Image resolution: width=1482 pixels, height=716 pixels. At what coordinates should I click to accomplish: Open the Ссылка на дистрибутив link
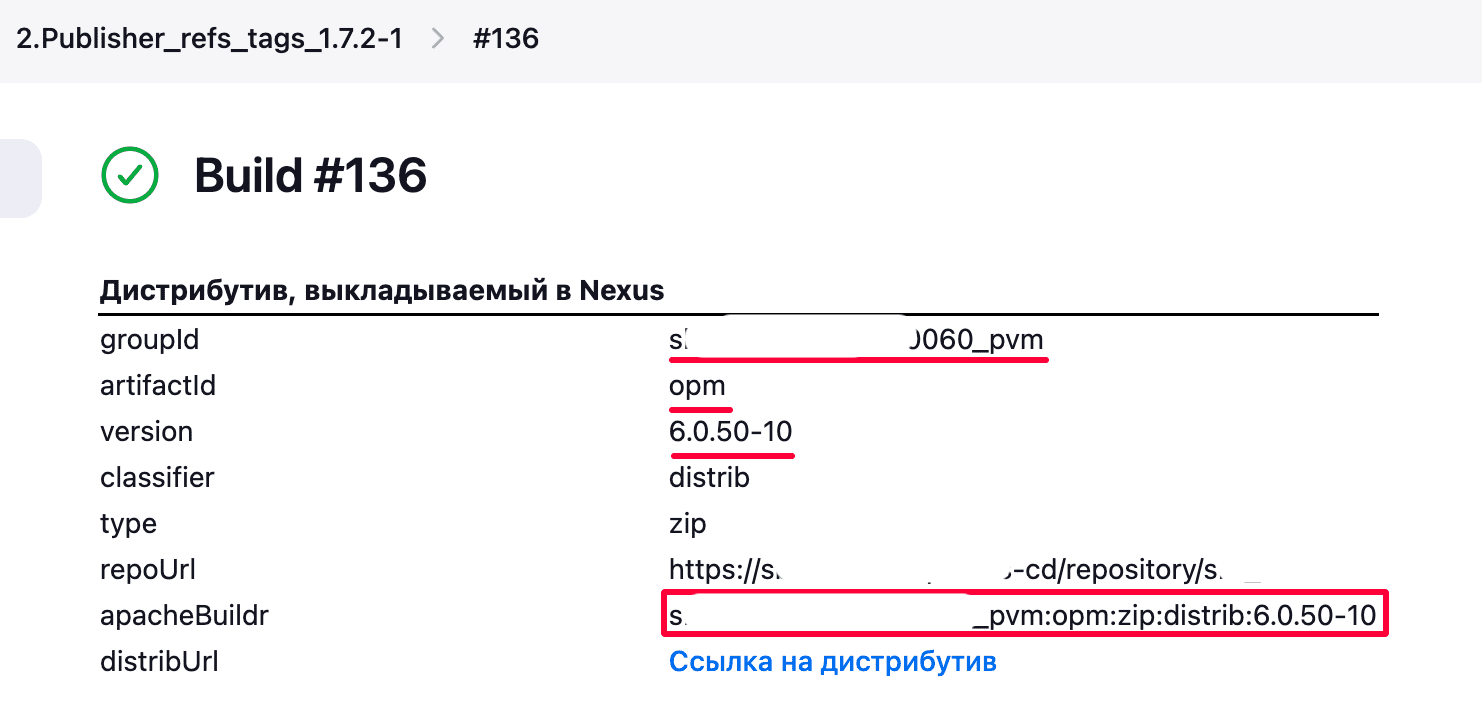[x=832, y=662]
